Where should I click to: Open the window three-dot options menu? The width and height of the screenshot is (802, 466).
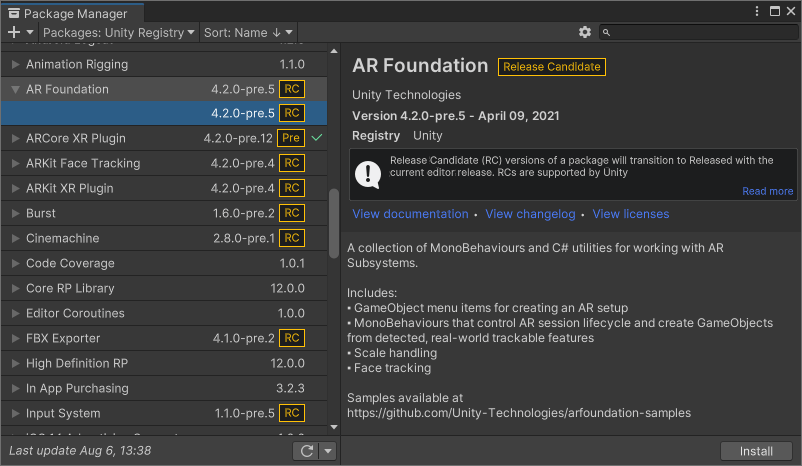pos(757,11)
